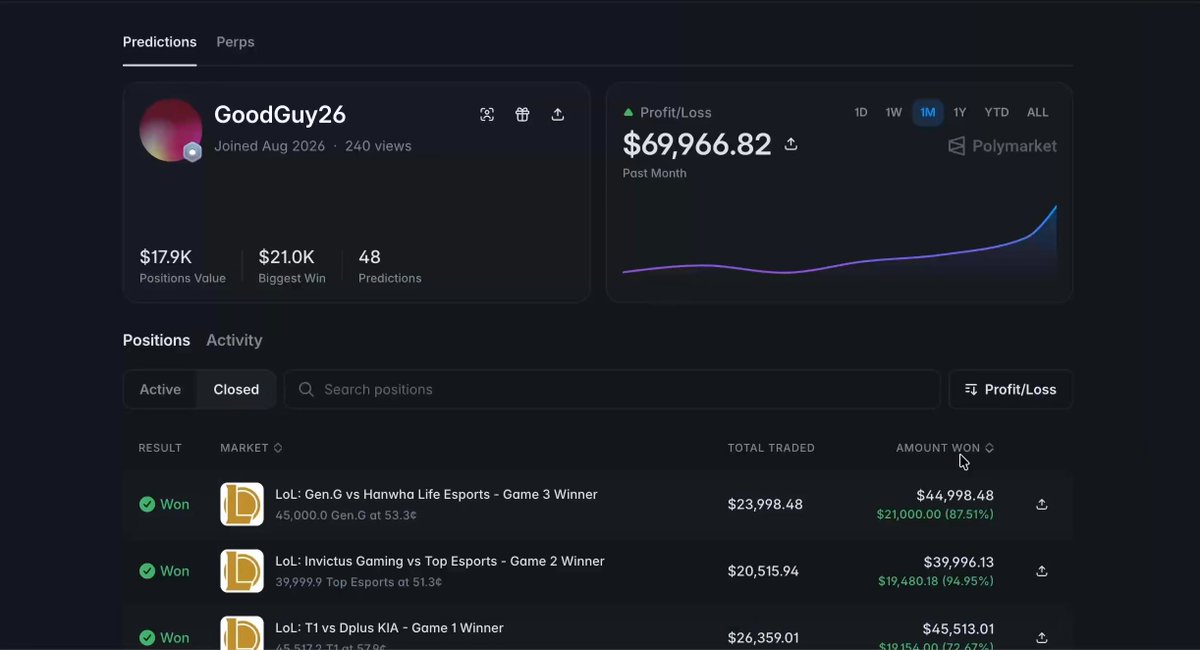Image resolution: width=1200 pixels, height=650 pixels.
Task: Click the 45,000.0 Gen.G at 53.3¢ detail
Action: pyautogui.click(x=346, y=514)
